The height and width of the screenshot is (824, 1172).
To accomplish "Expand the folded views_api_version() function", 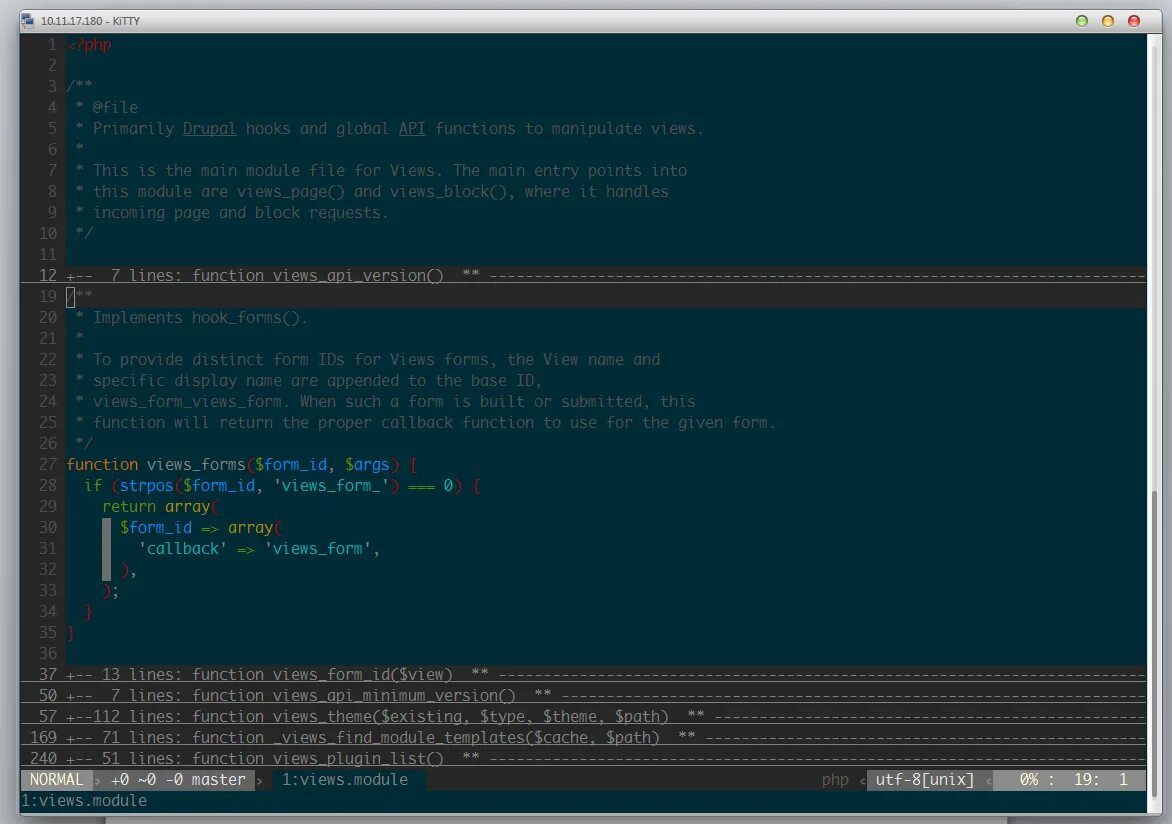I will coord(583,275).
